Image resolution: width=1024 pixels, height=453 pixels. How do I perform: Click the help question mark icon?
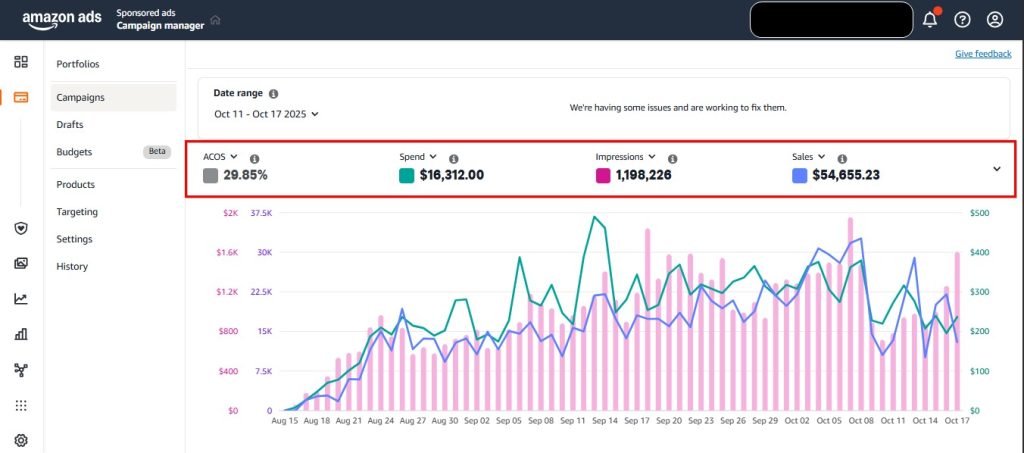pos(962,19)
